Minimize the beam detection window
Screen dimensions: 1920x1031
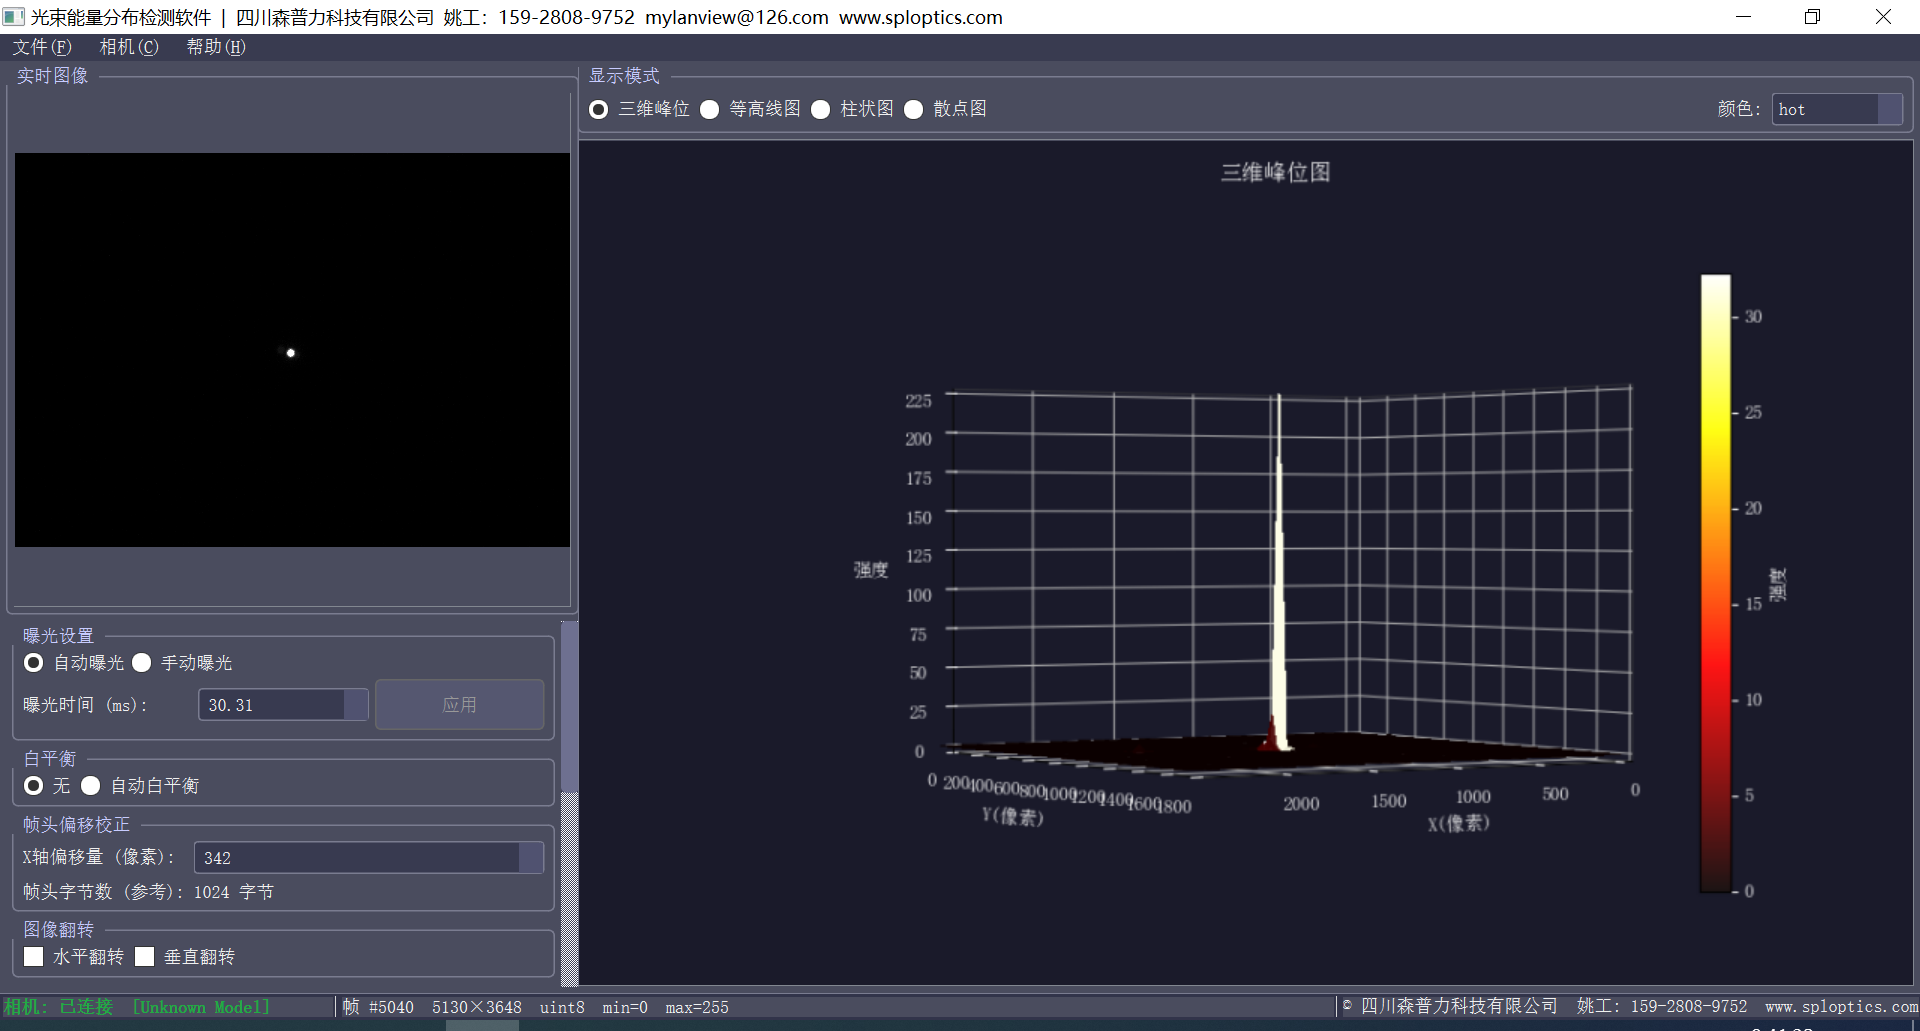tap(1743, 17)
